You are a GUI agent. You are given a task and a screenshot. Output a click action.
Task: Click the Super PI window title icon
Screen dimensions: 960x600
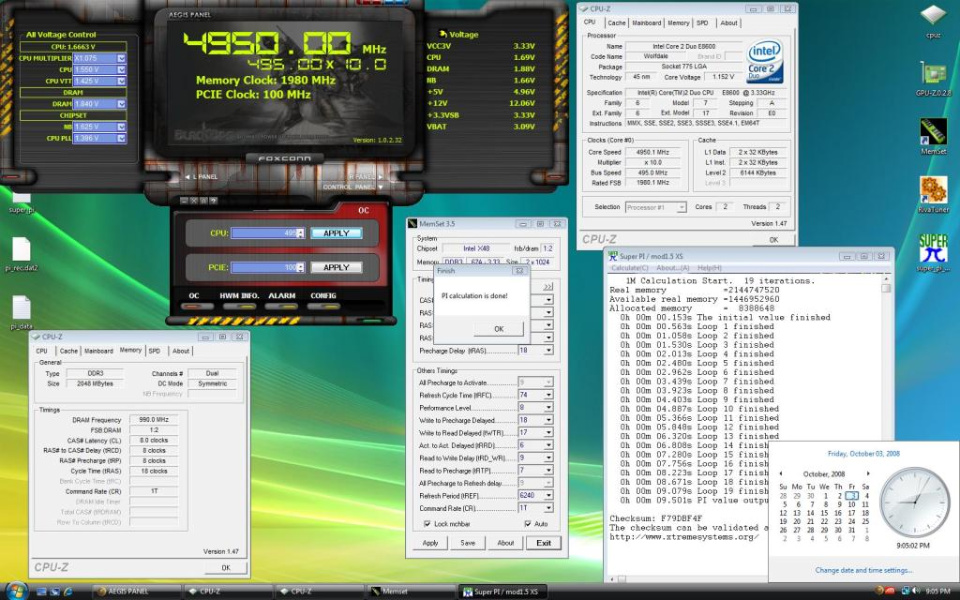(613, 256)
